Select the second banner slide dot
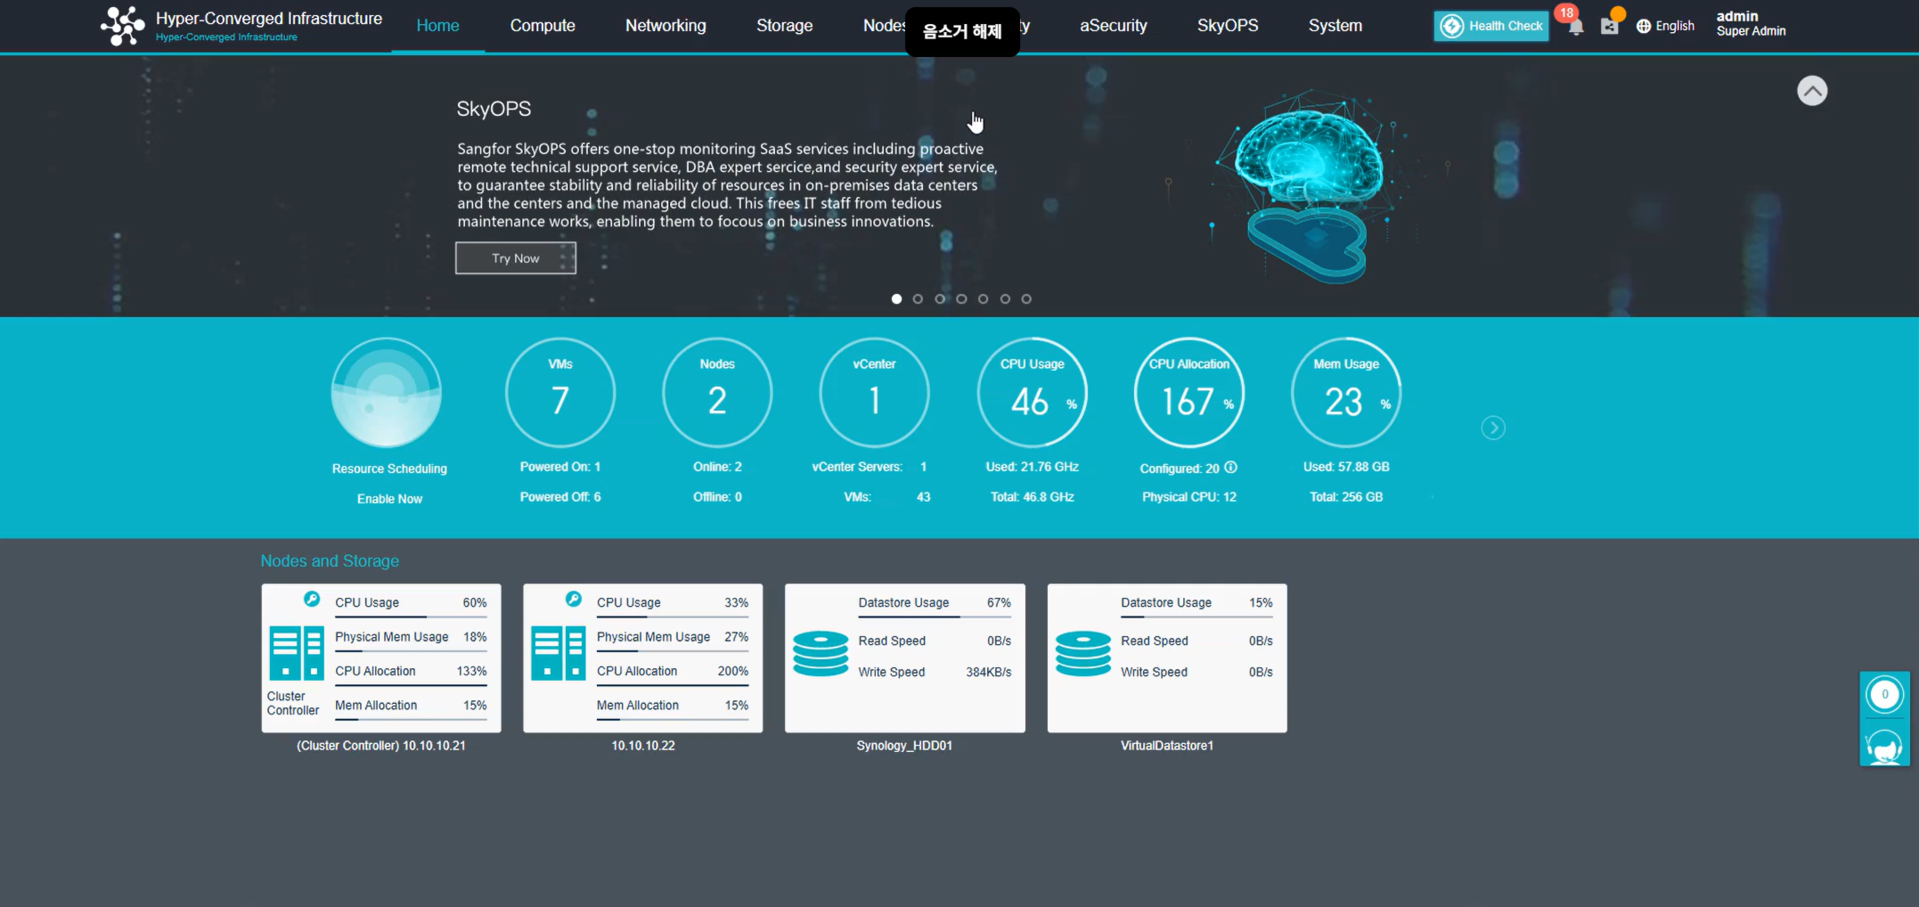Screen dimensions: 1919x907 918,299
